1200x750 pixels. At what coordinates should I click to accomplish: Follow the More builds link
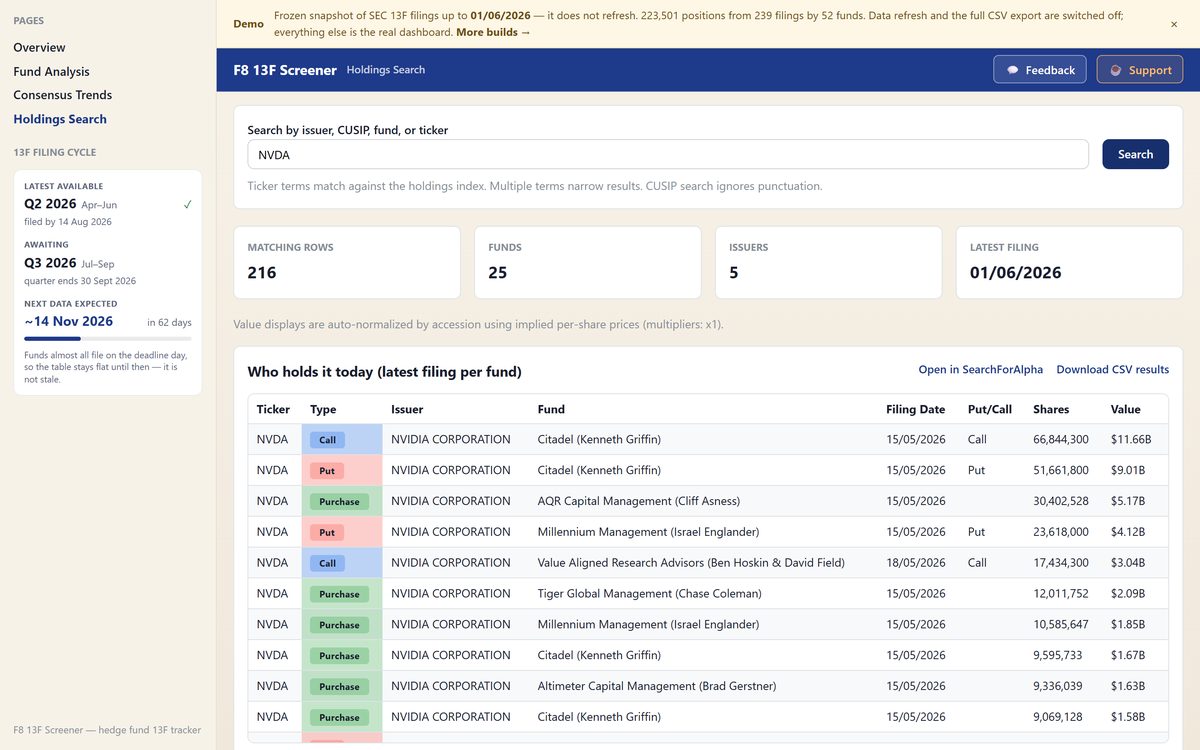point(493,32)
